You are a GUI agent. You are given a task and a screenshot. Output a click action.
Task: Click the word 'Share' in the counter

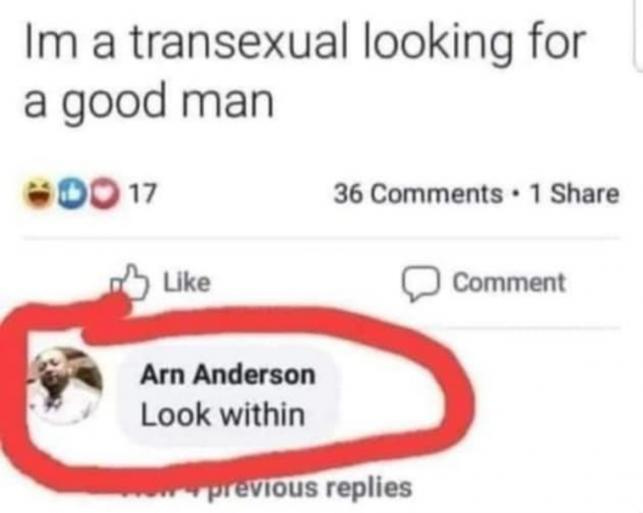click(x=585, y=194)
